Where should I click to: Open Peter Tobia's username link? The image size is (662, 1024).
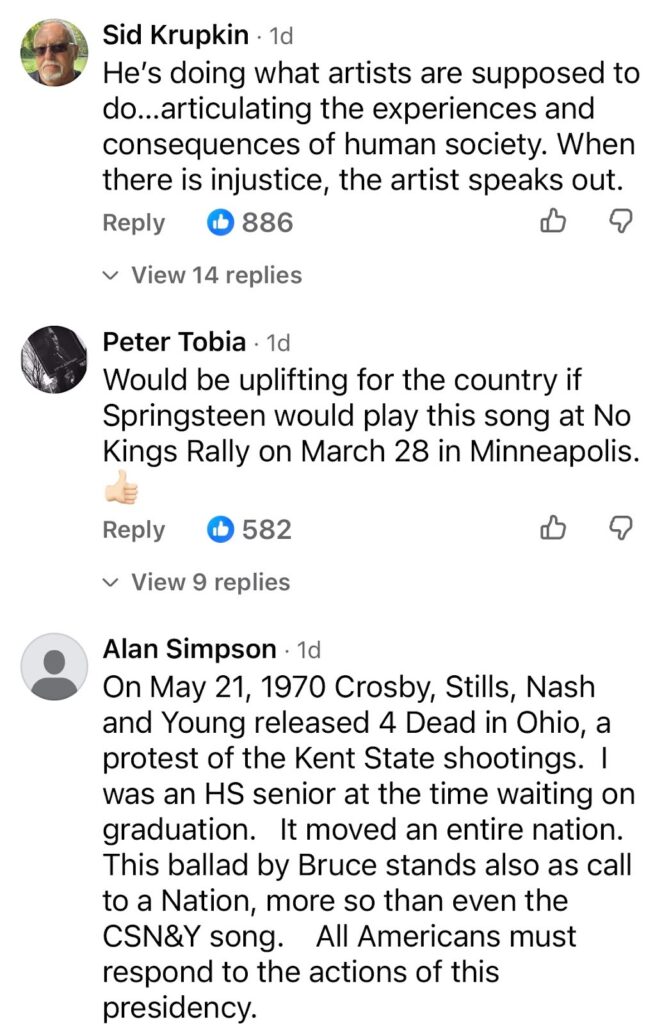tap(174, 342)
